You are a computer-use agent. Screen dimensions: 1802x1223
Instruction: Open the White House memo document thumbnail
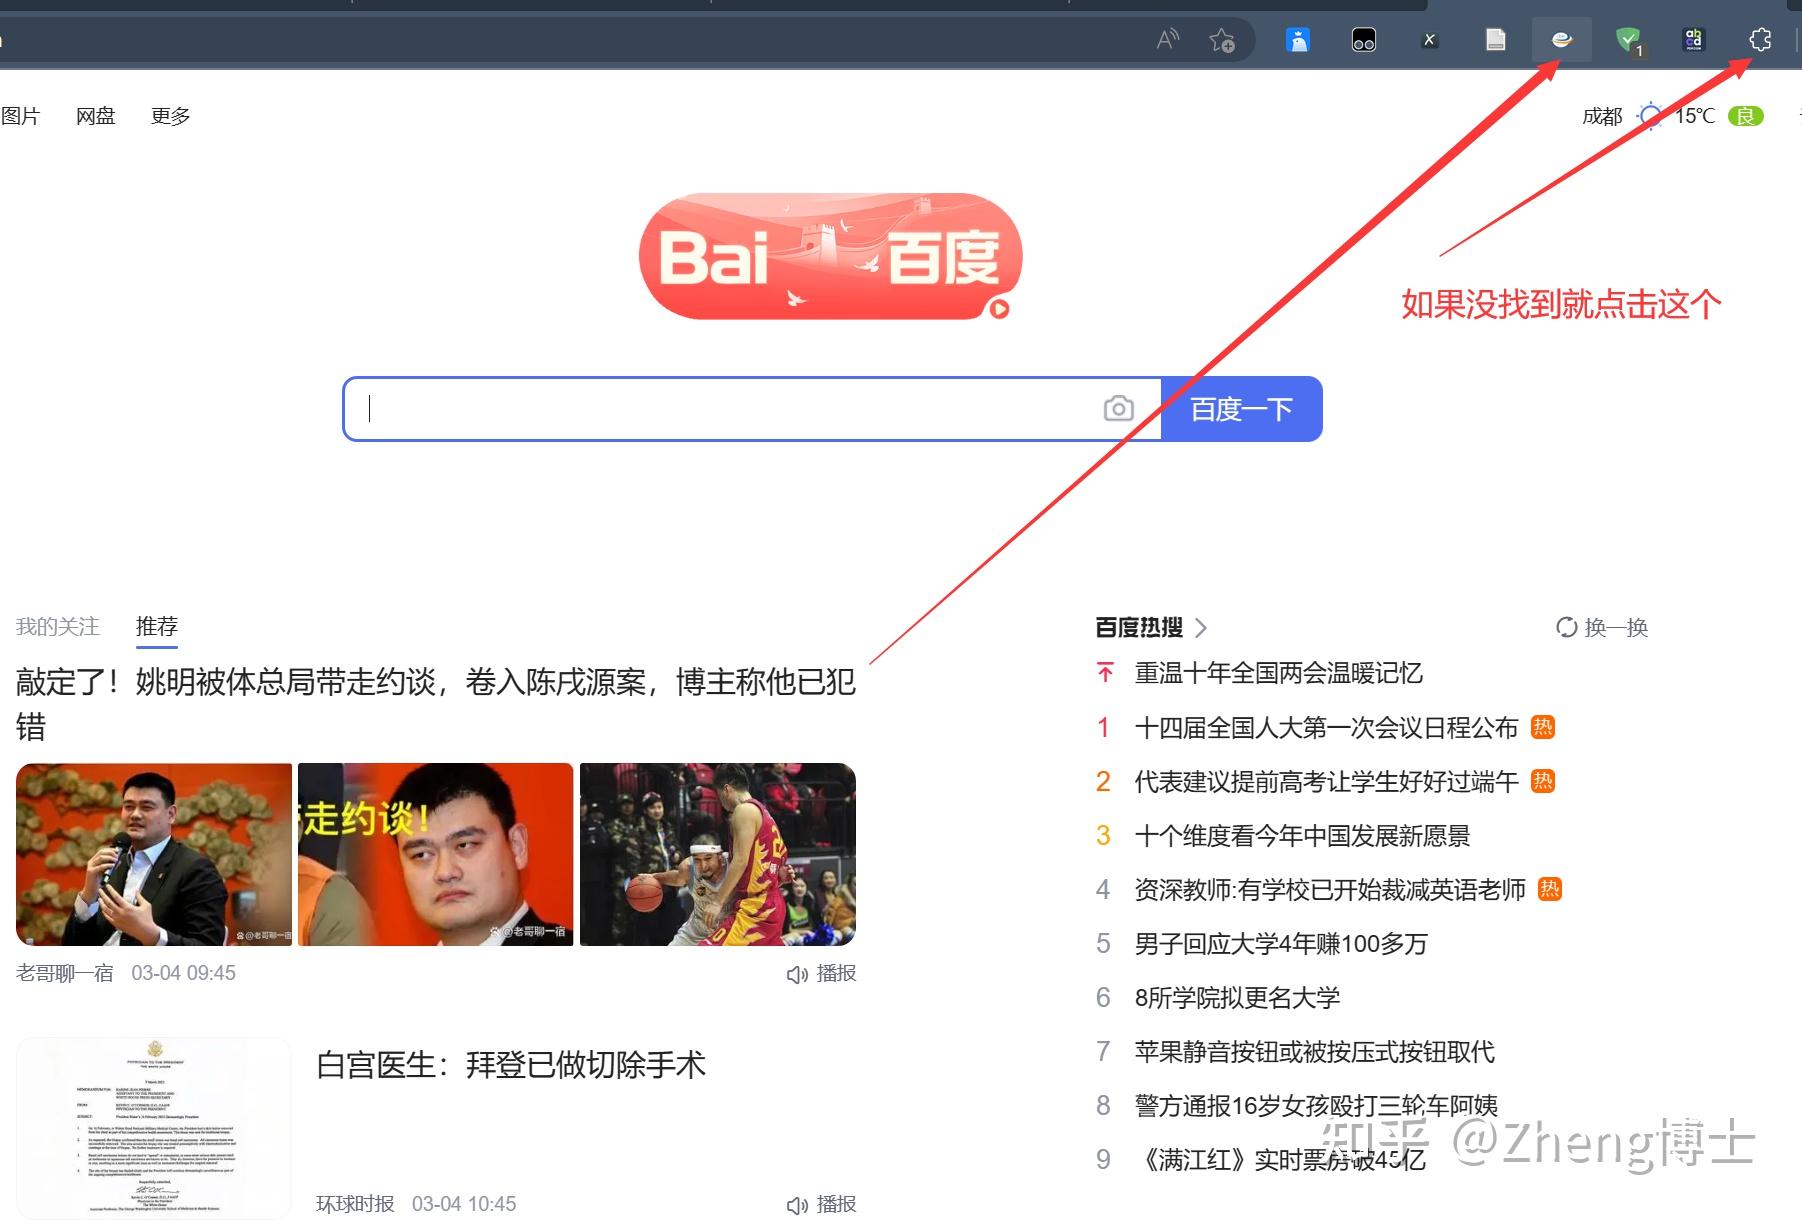[154, 1128]
